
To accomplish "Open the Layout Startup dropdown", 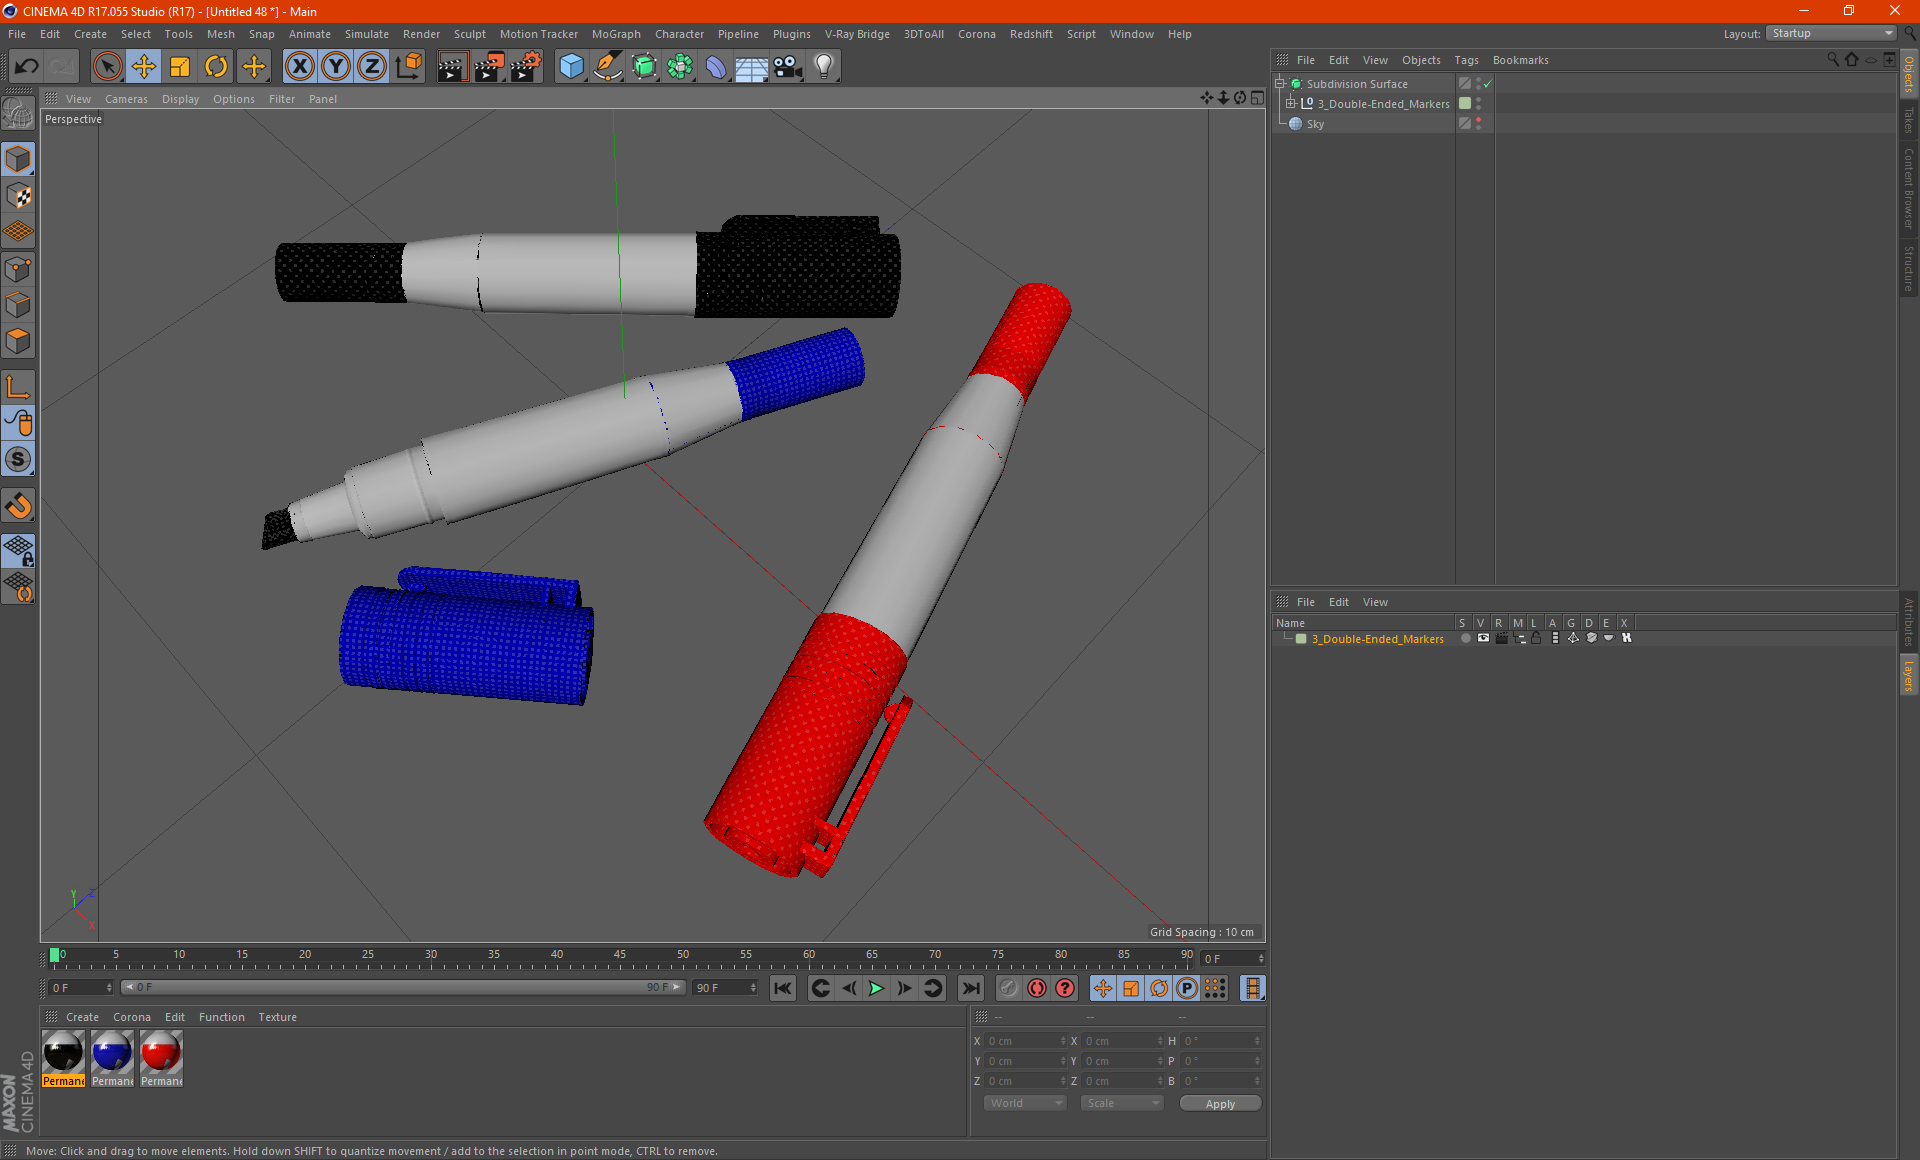I will 1832,33.
